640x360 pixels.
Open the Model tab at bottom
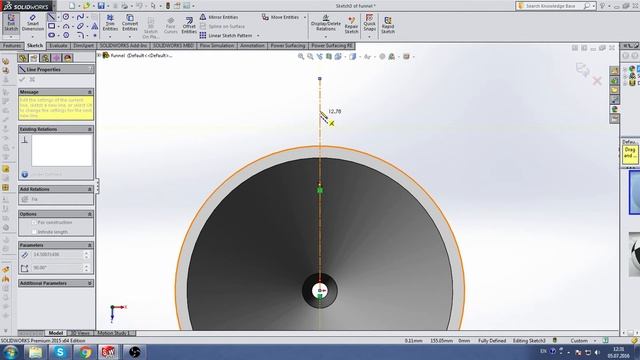point(56,333)
